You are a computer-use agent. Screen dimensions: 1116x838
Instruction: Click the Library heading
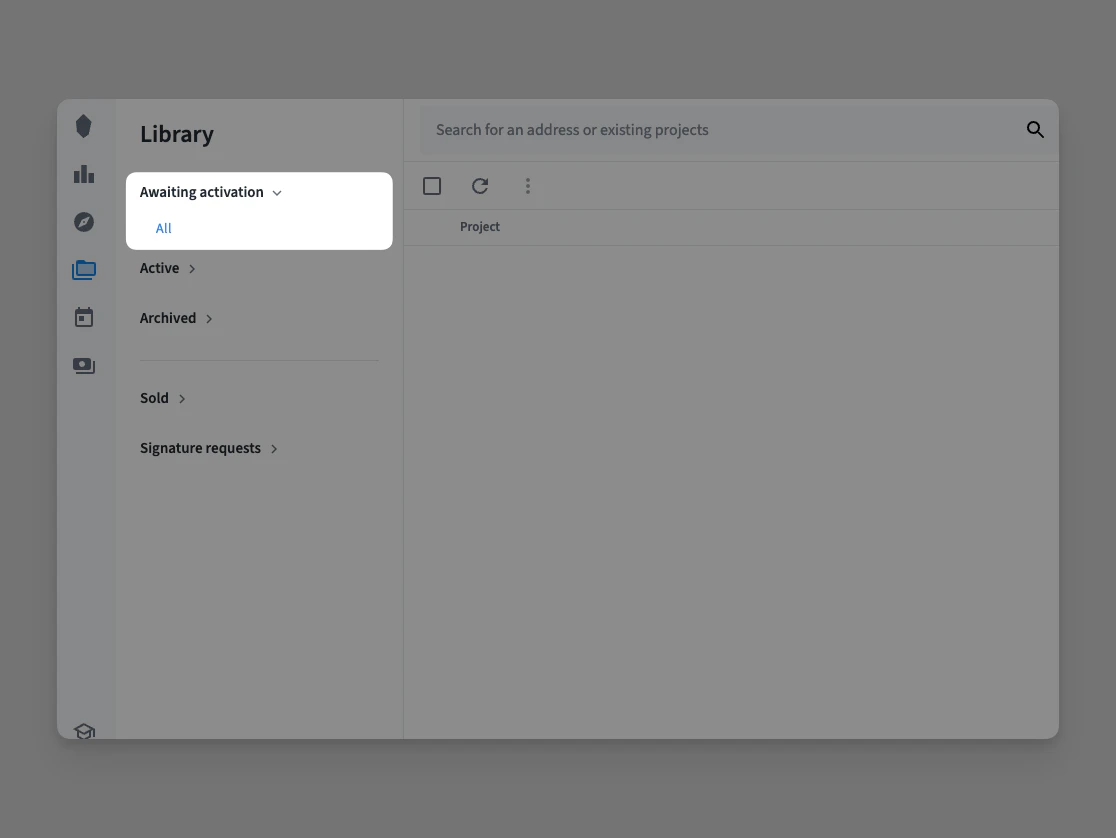coord(176,134)
